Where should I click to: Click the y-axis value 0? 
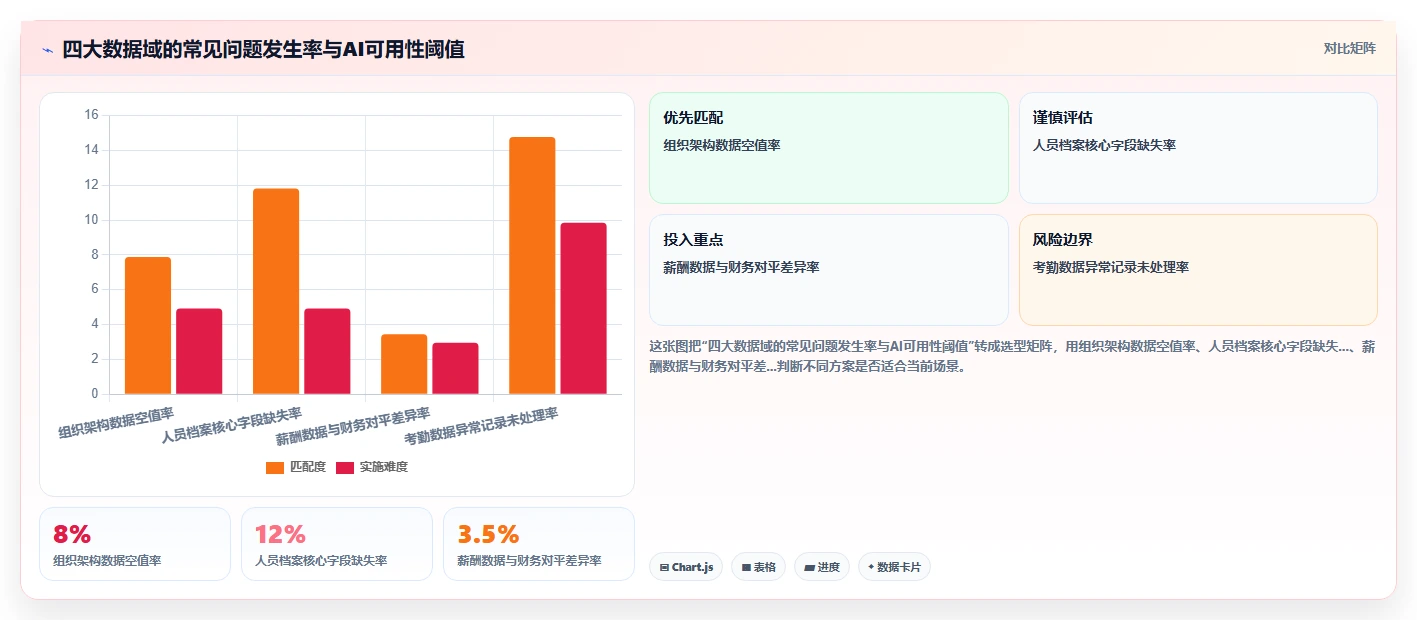(x=94, y=394)
